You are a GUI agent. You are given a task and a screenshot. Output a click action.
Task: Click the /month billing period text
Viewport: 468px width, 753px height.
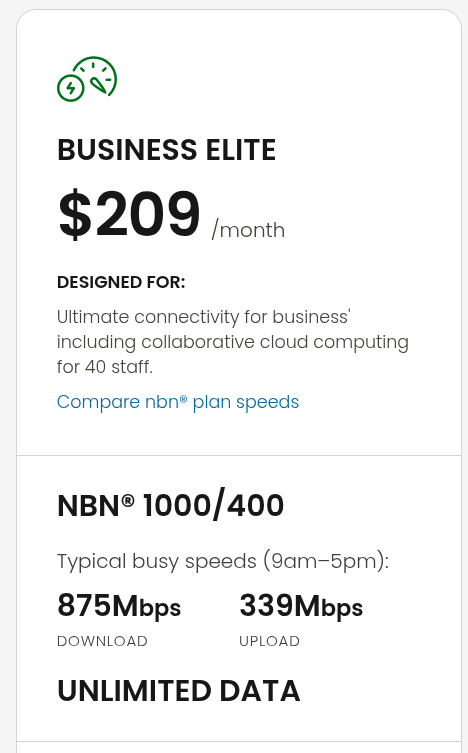pos(248,230)
